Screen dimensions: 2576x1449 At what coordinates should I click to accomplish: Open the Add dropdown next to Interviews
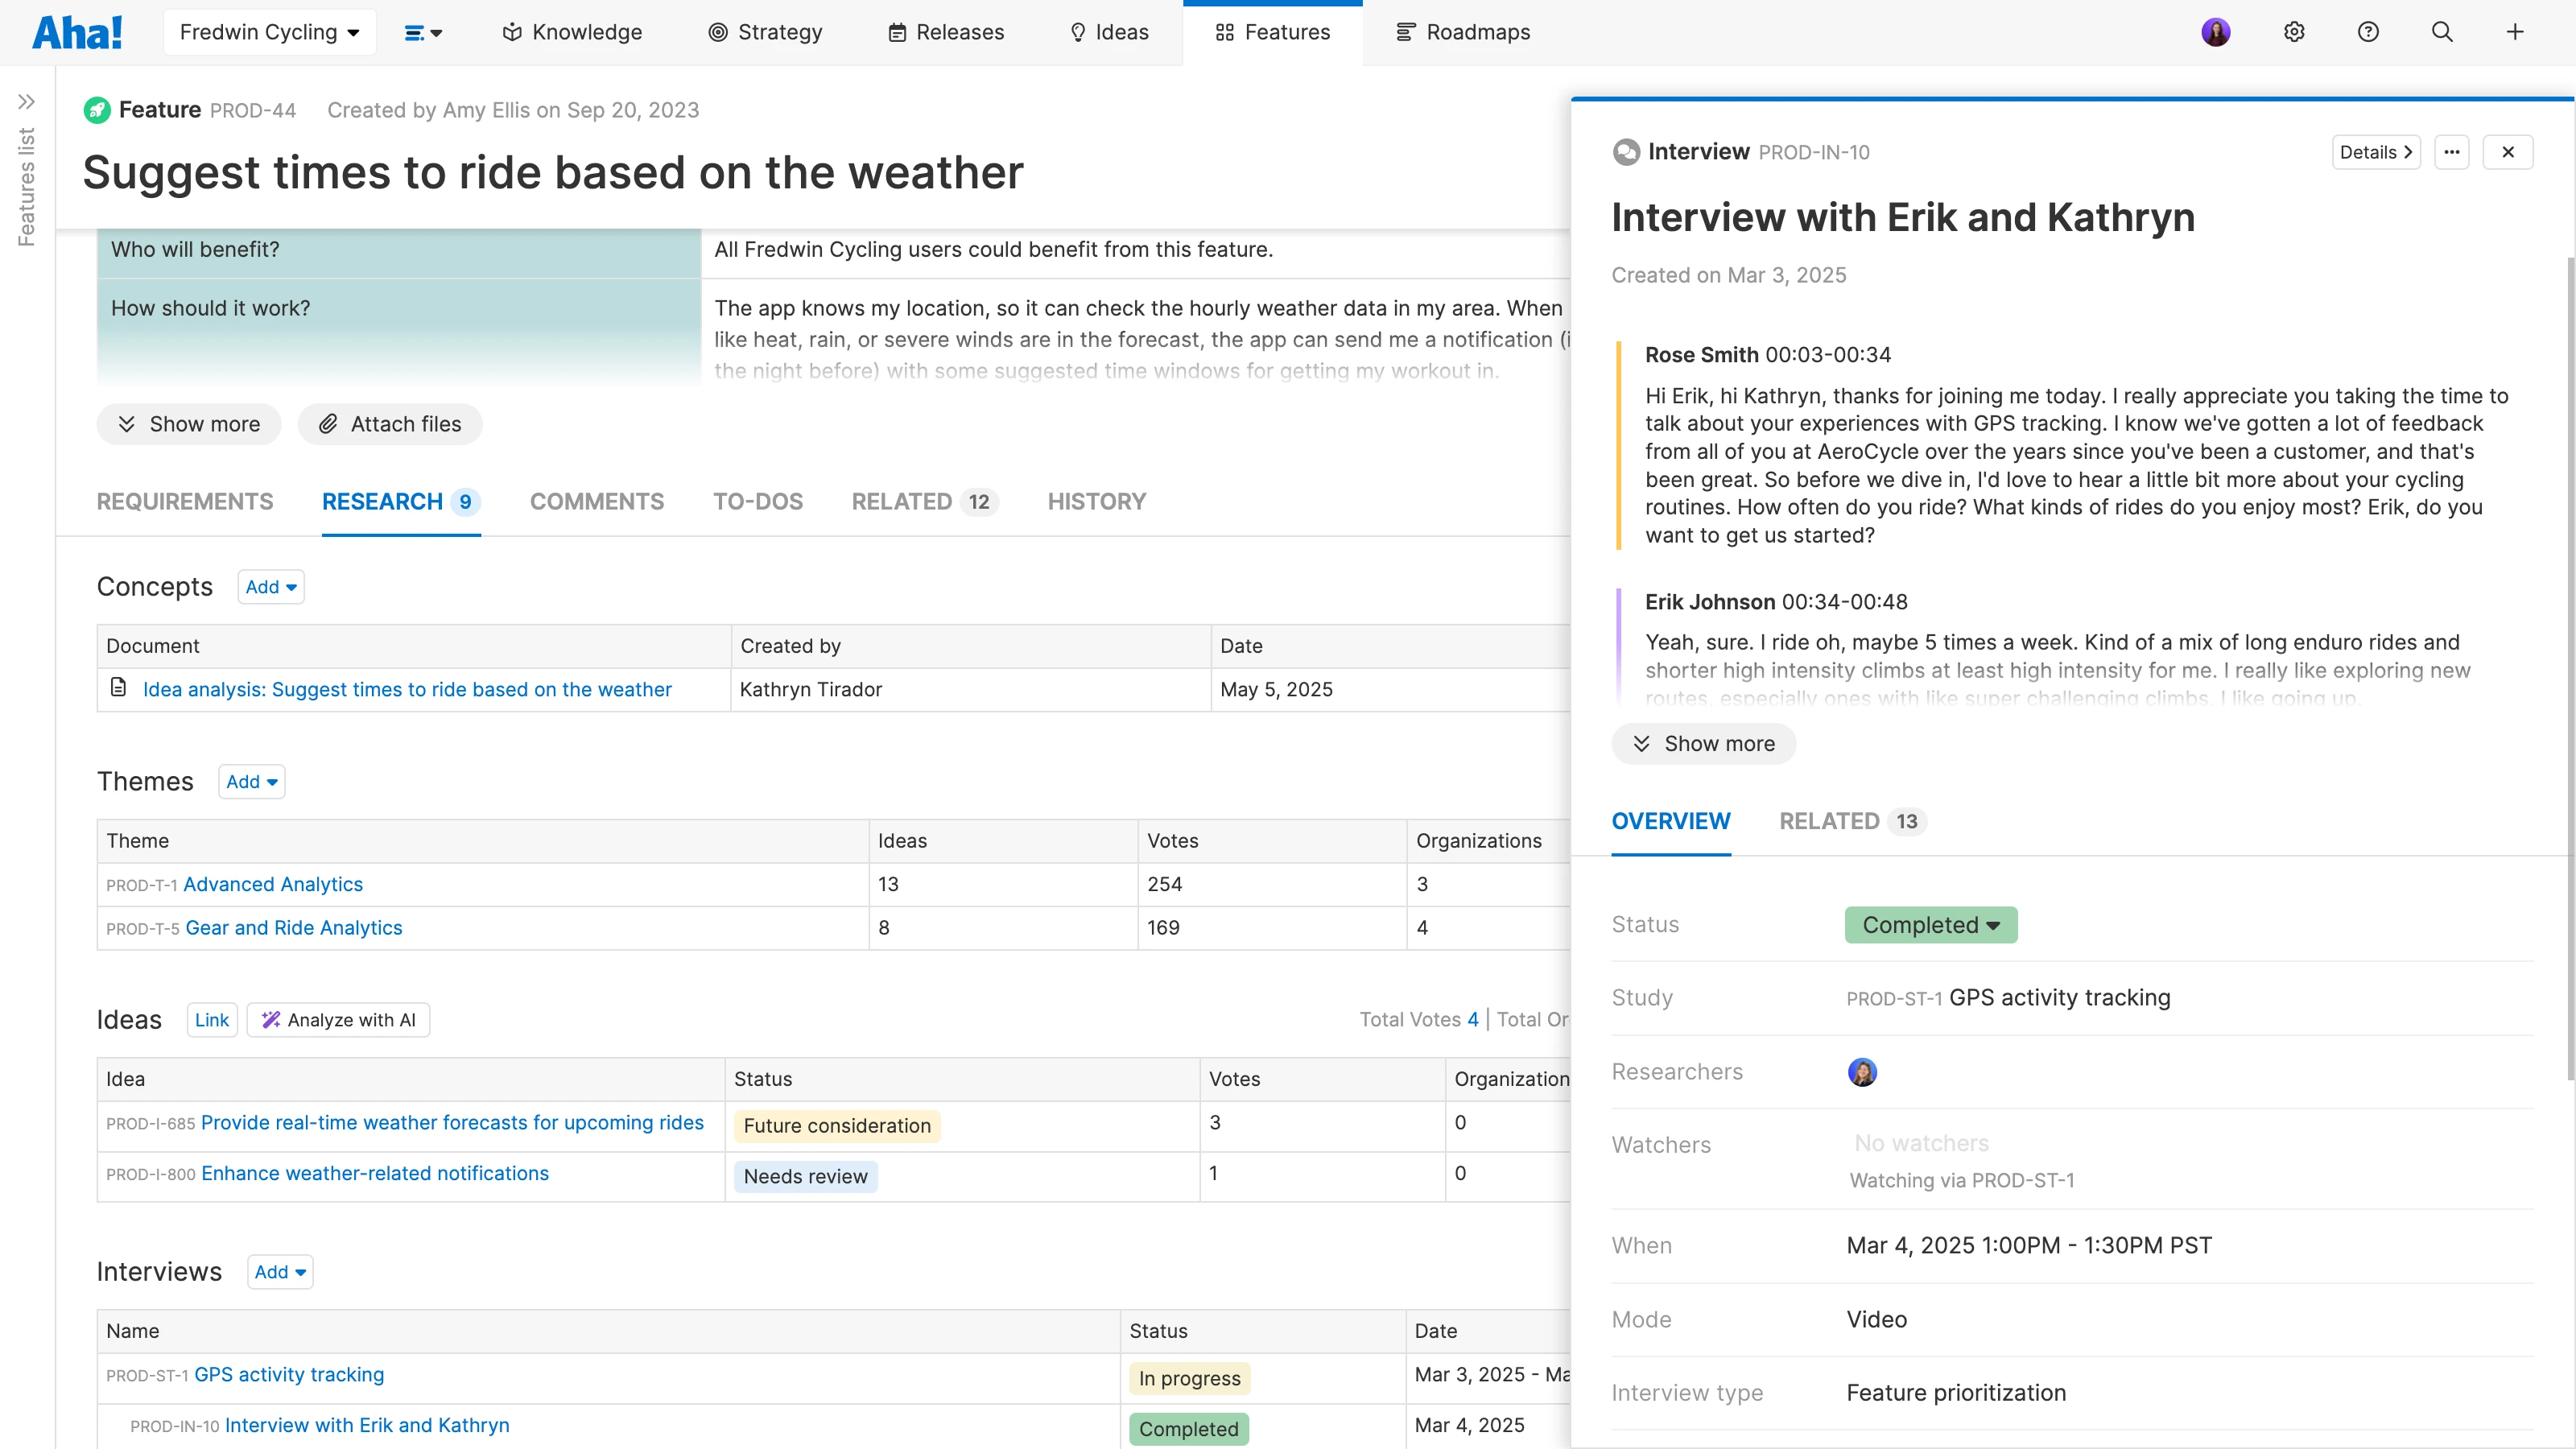[x=280, y=1271]
